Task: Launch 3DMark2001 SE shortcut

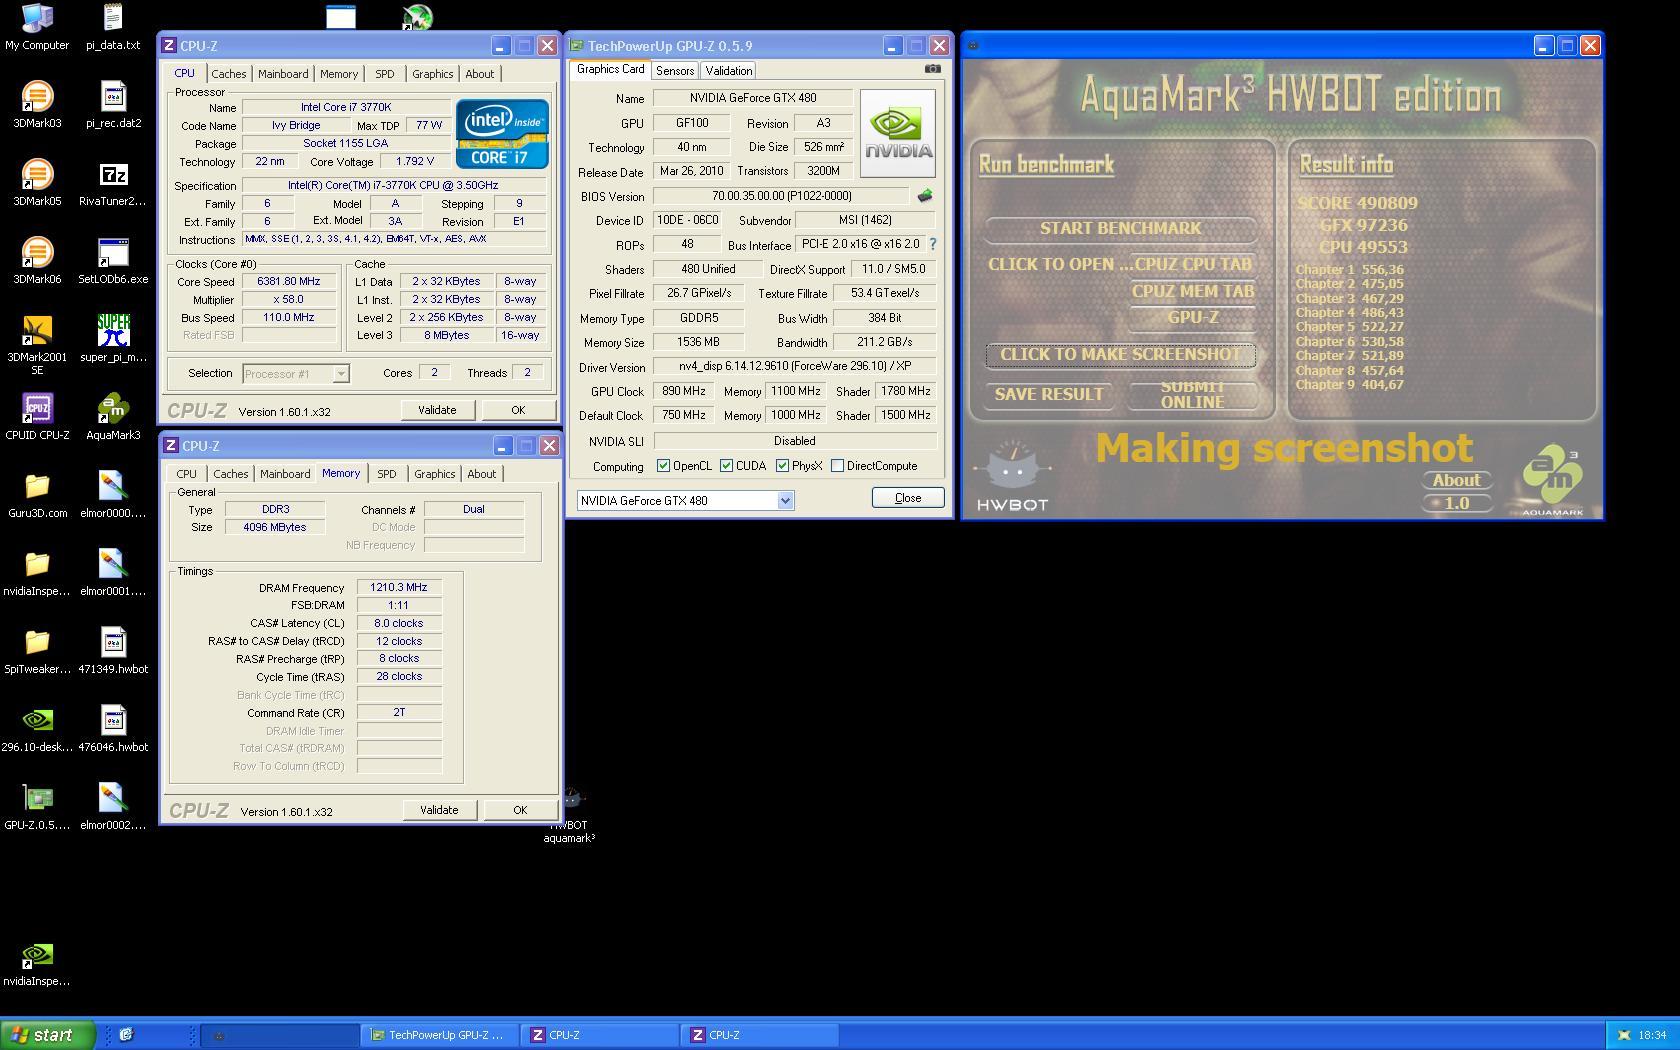Action: coord(37,344)
